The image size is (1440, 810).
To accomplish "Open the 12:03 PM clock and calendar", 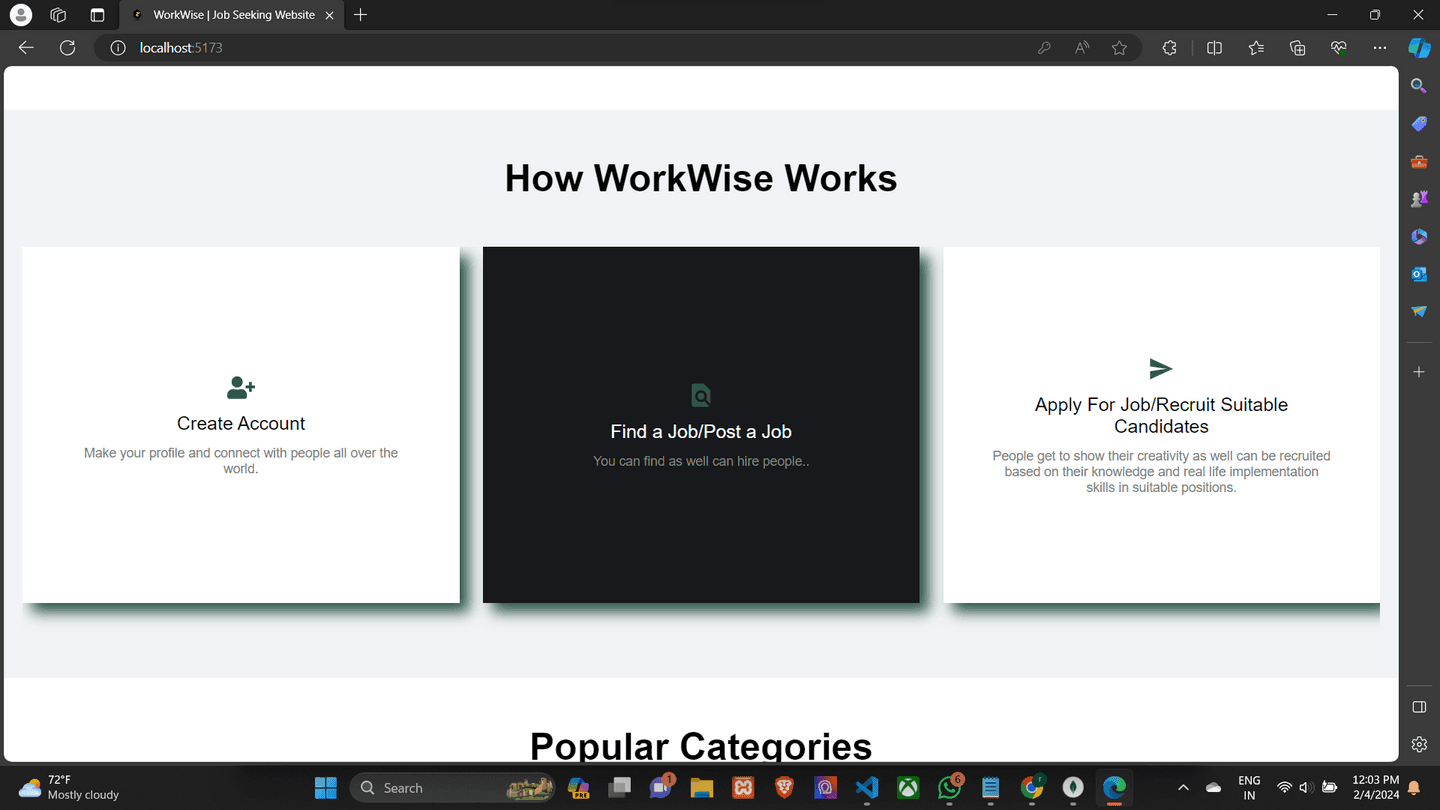I will pyautogui.click(x=1375, y=787).
